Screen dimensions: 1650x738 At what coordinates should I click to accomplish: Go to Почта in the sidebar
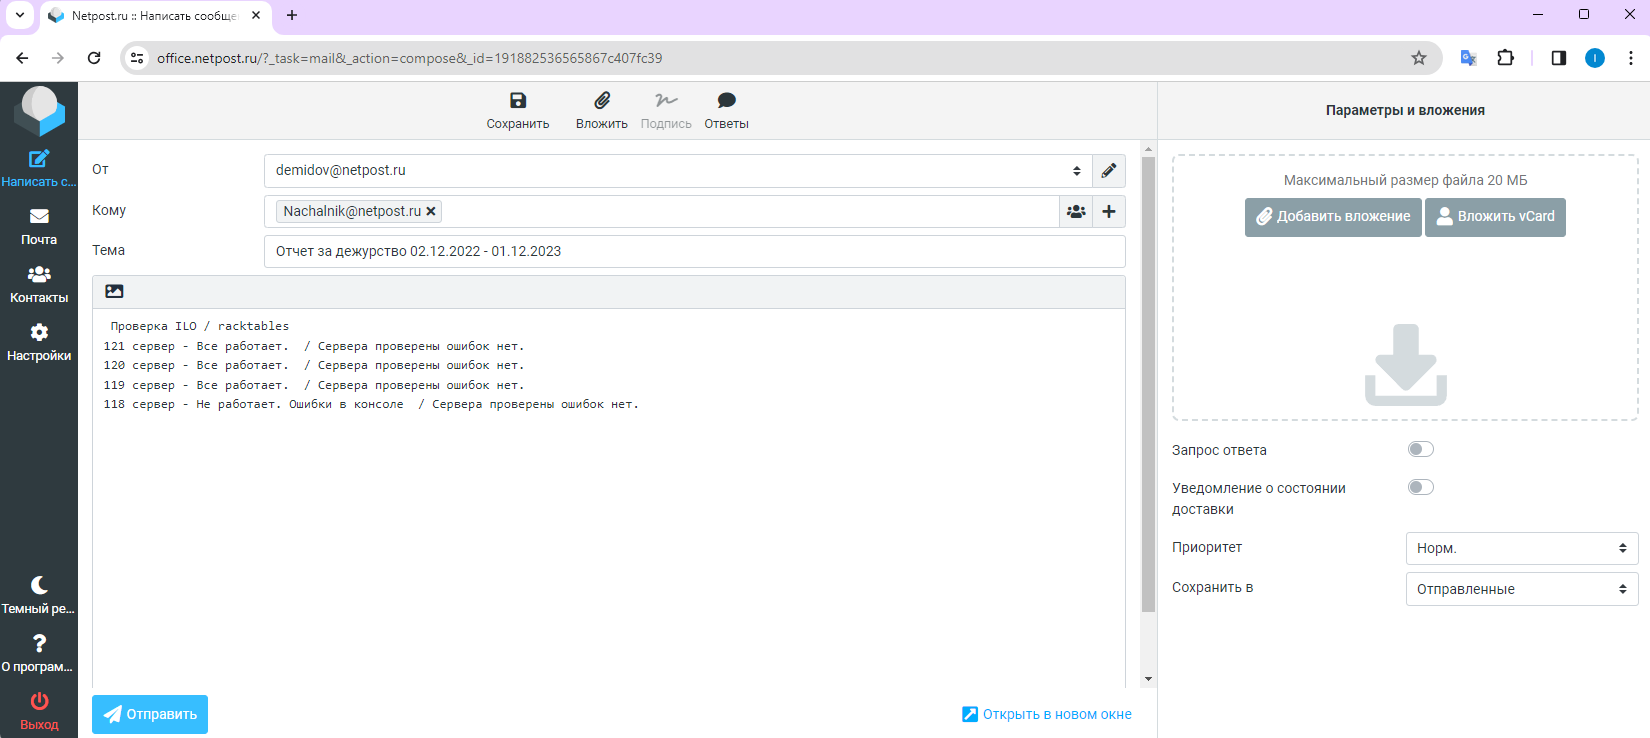[39, 226]
